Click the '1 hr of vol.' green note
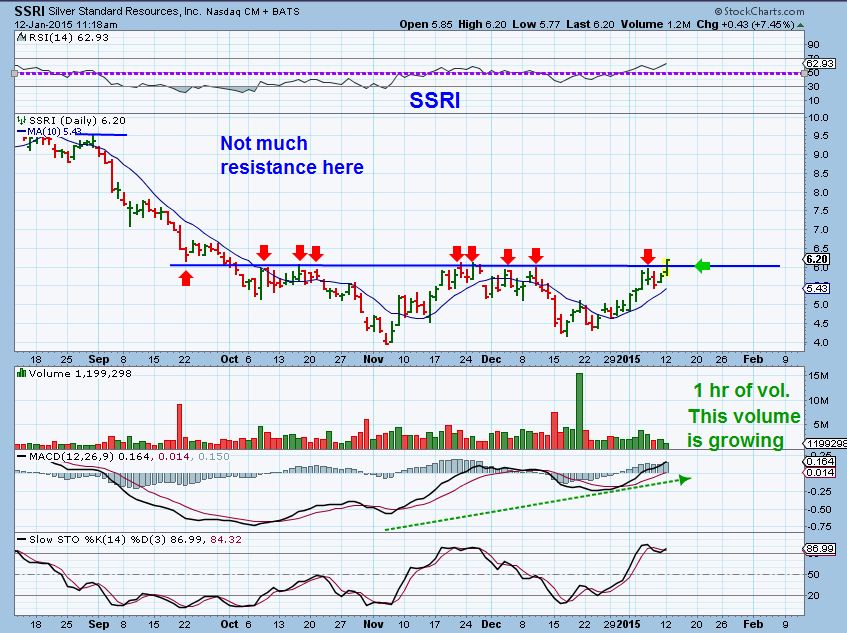The height and width of the screenshot is (633, 847). tap(741, 390)
